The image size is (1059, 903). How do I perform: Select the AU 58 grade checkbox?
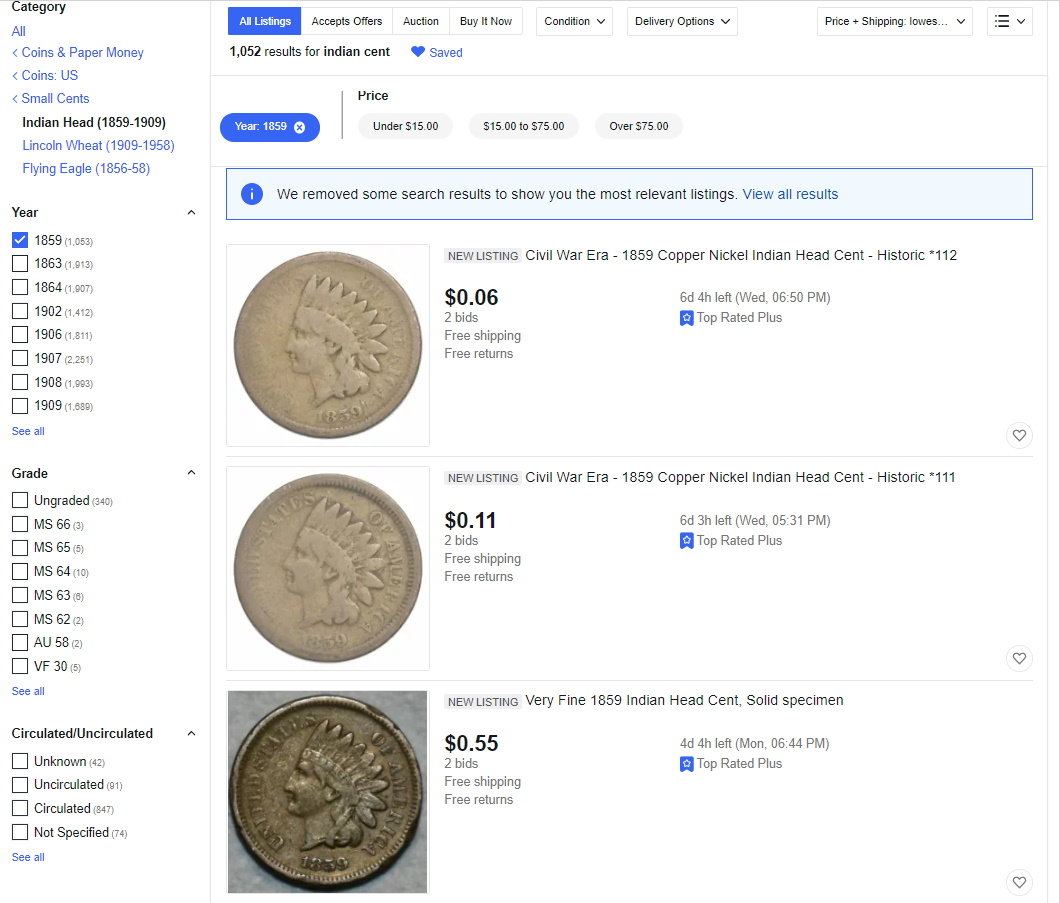click(x=20, y=642)
